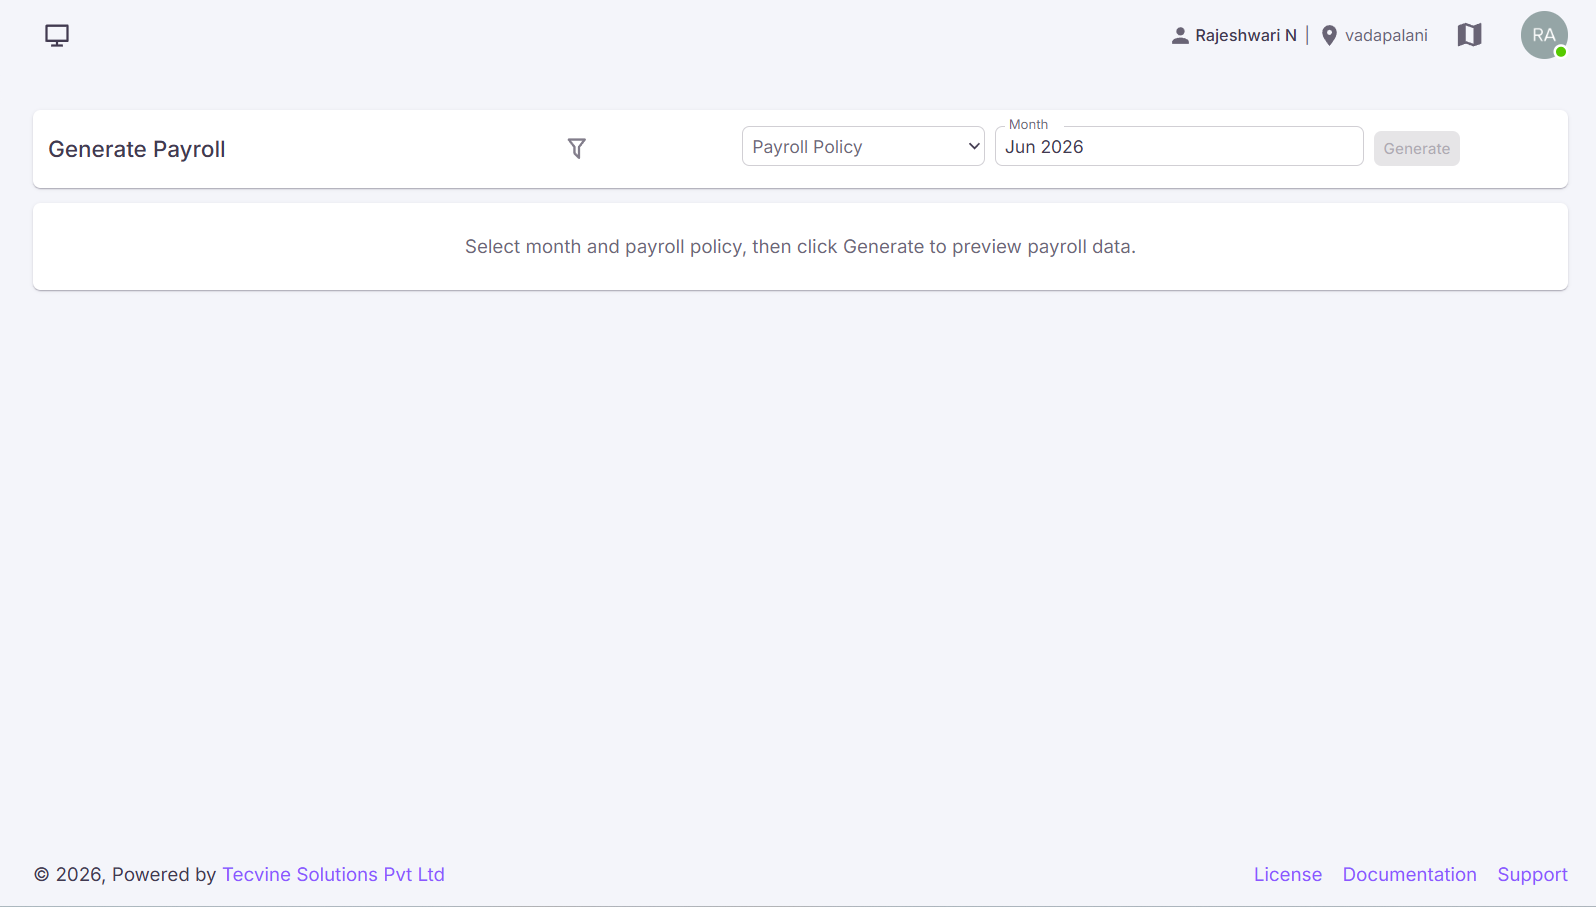Click the Generate button
This screenshot has width=1596, height=907.
pyautogui.click(x=1416, y=148)
